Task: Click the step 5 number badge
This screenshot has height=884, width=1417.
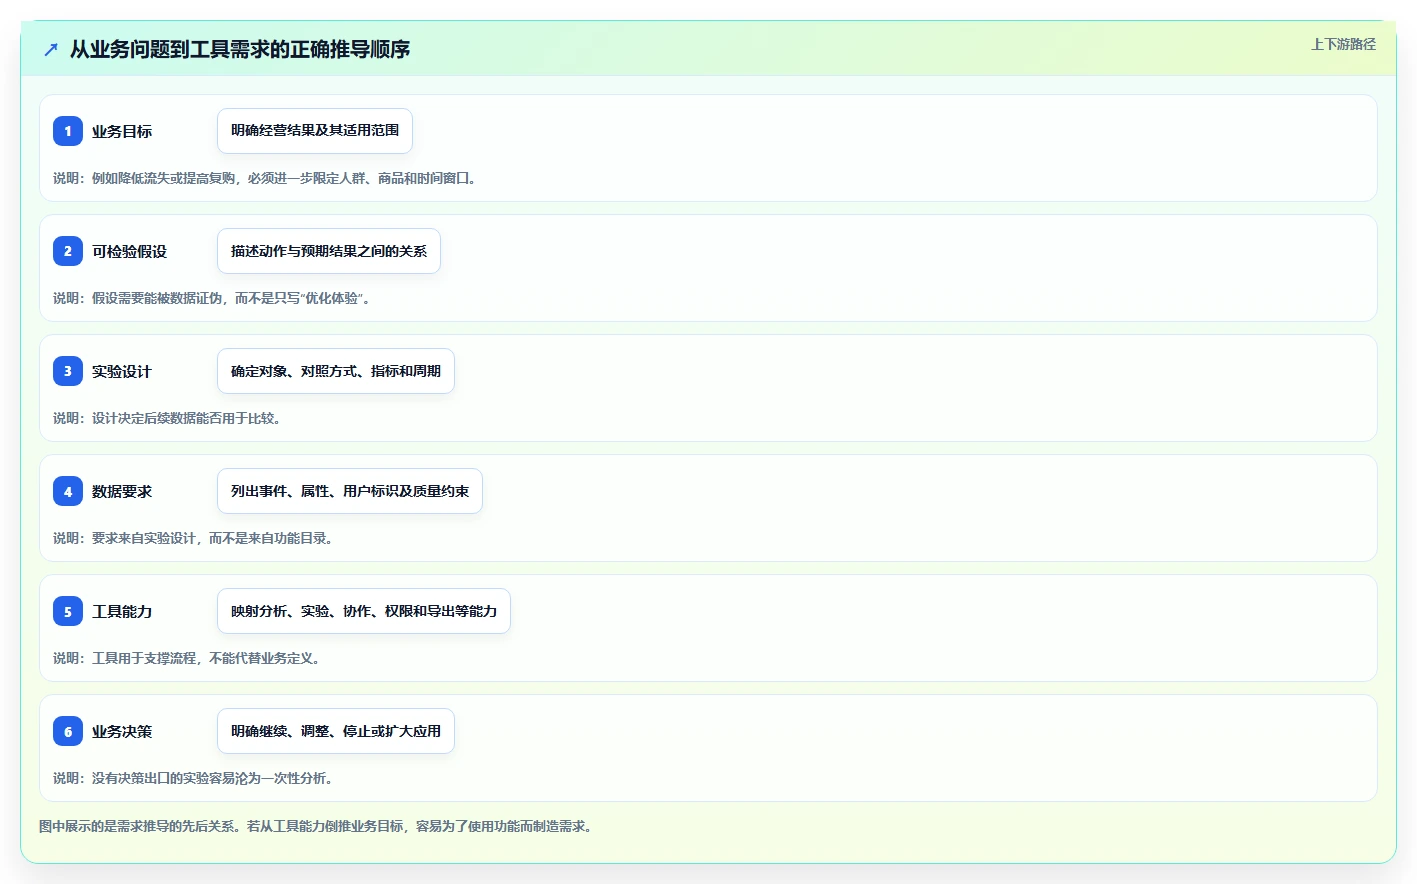Action: (68, 611)
